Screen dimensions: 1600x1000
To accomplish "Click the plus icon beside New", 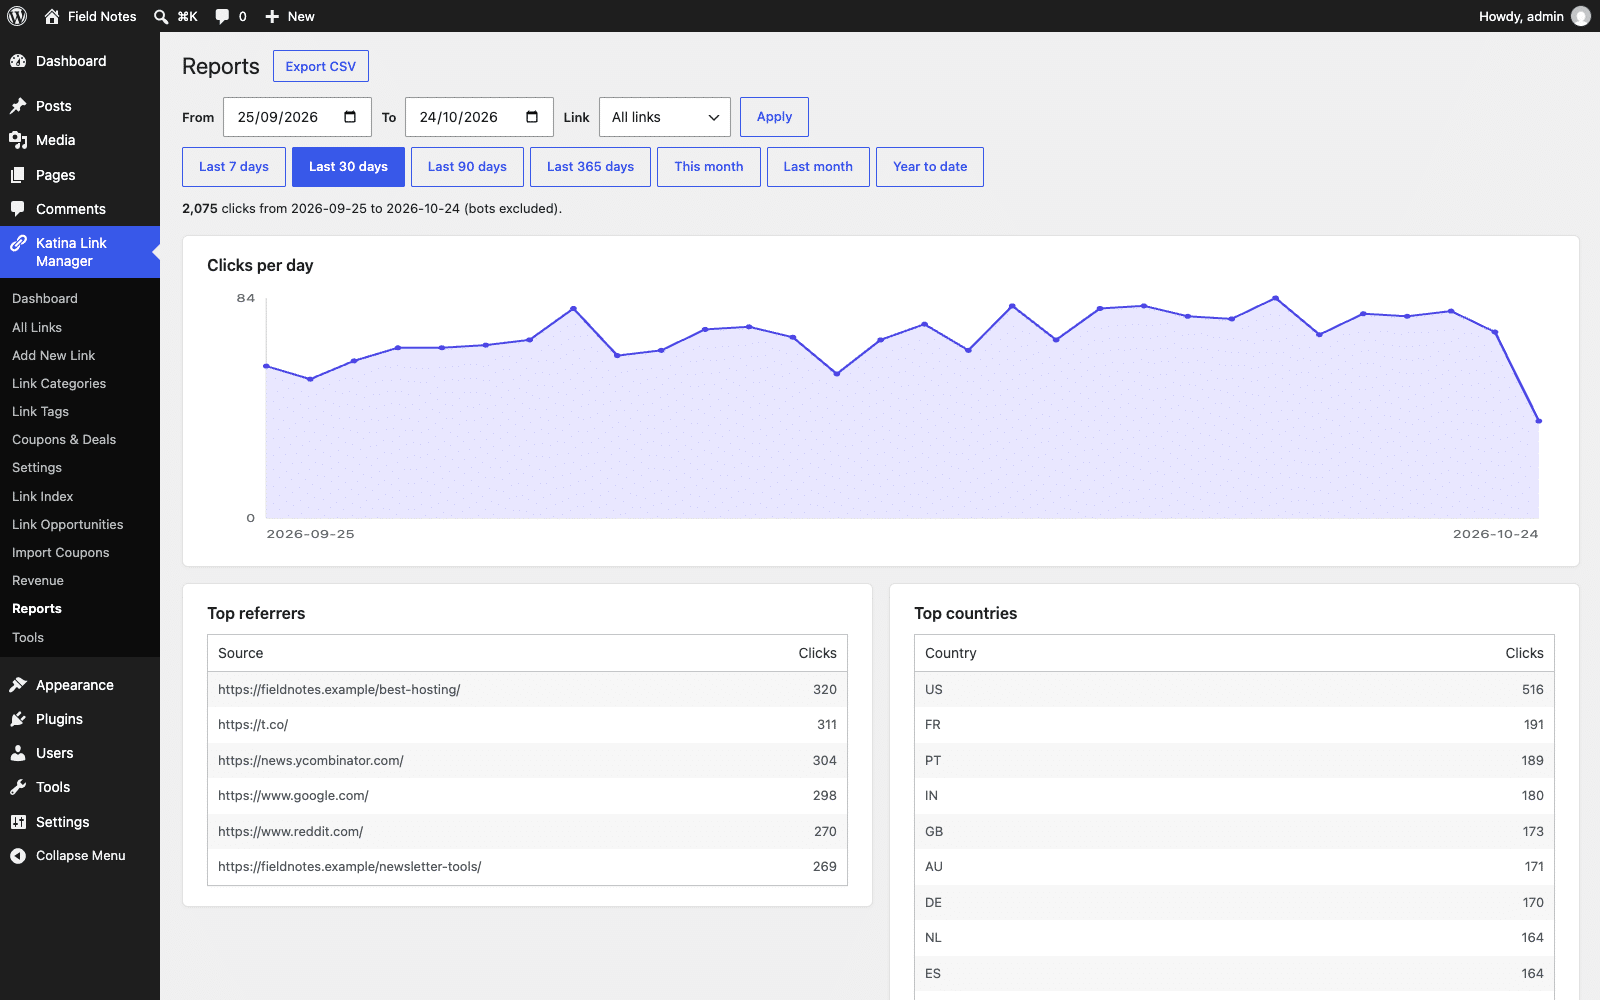I will [x=272, y=16].
